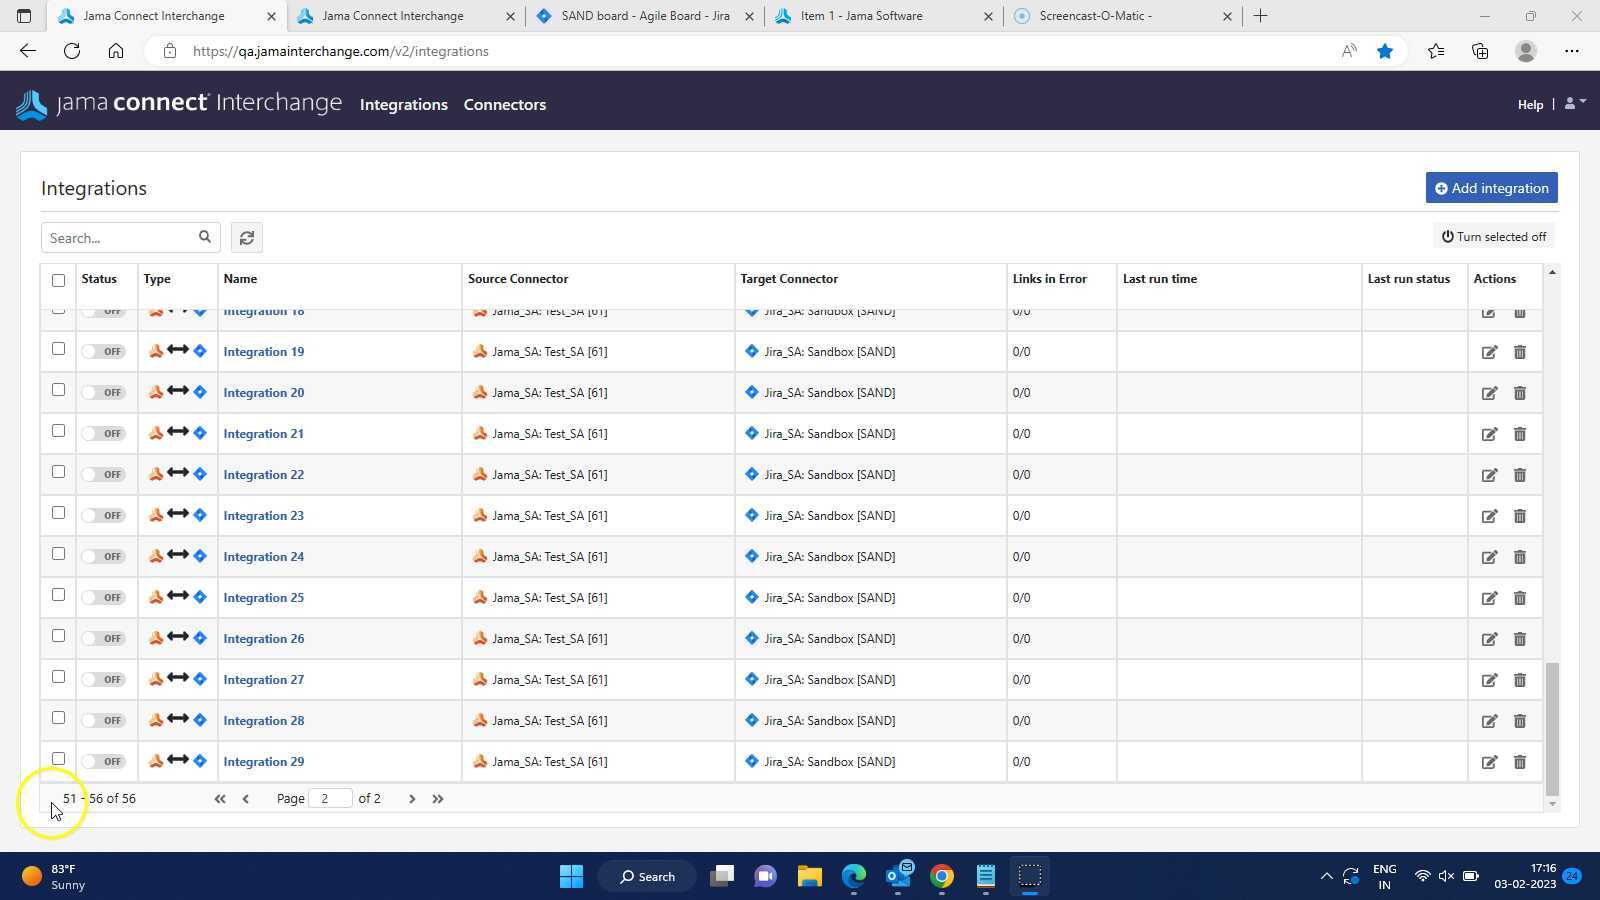Click the search magnifier icon
Screen dimensions: 1600x900
tap(204, 237)
